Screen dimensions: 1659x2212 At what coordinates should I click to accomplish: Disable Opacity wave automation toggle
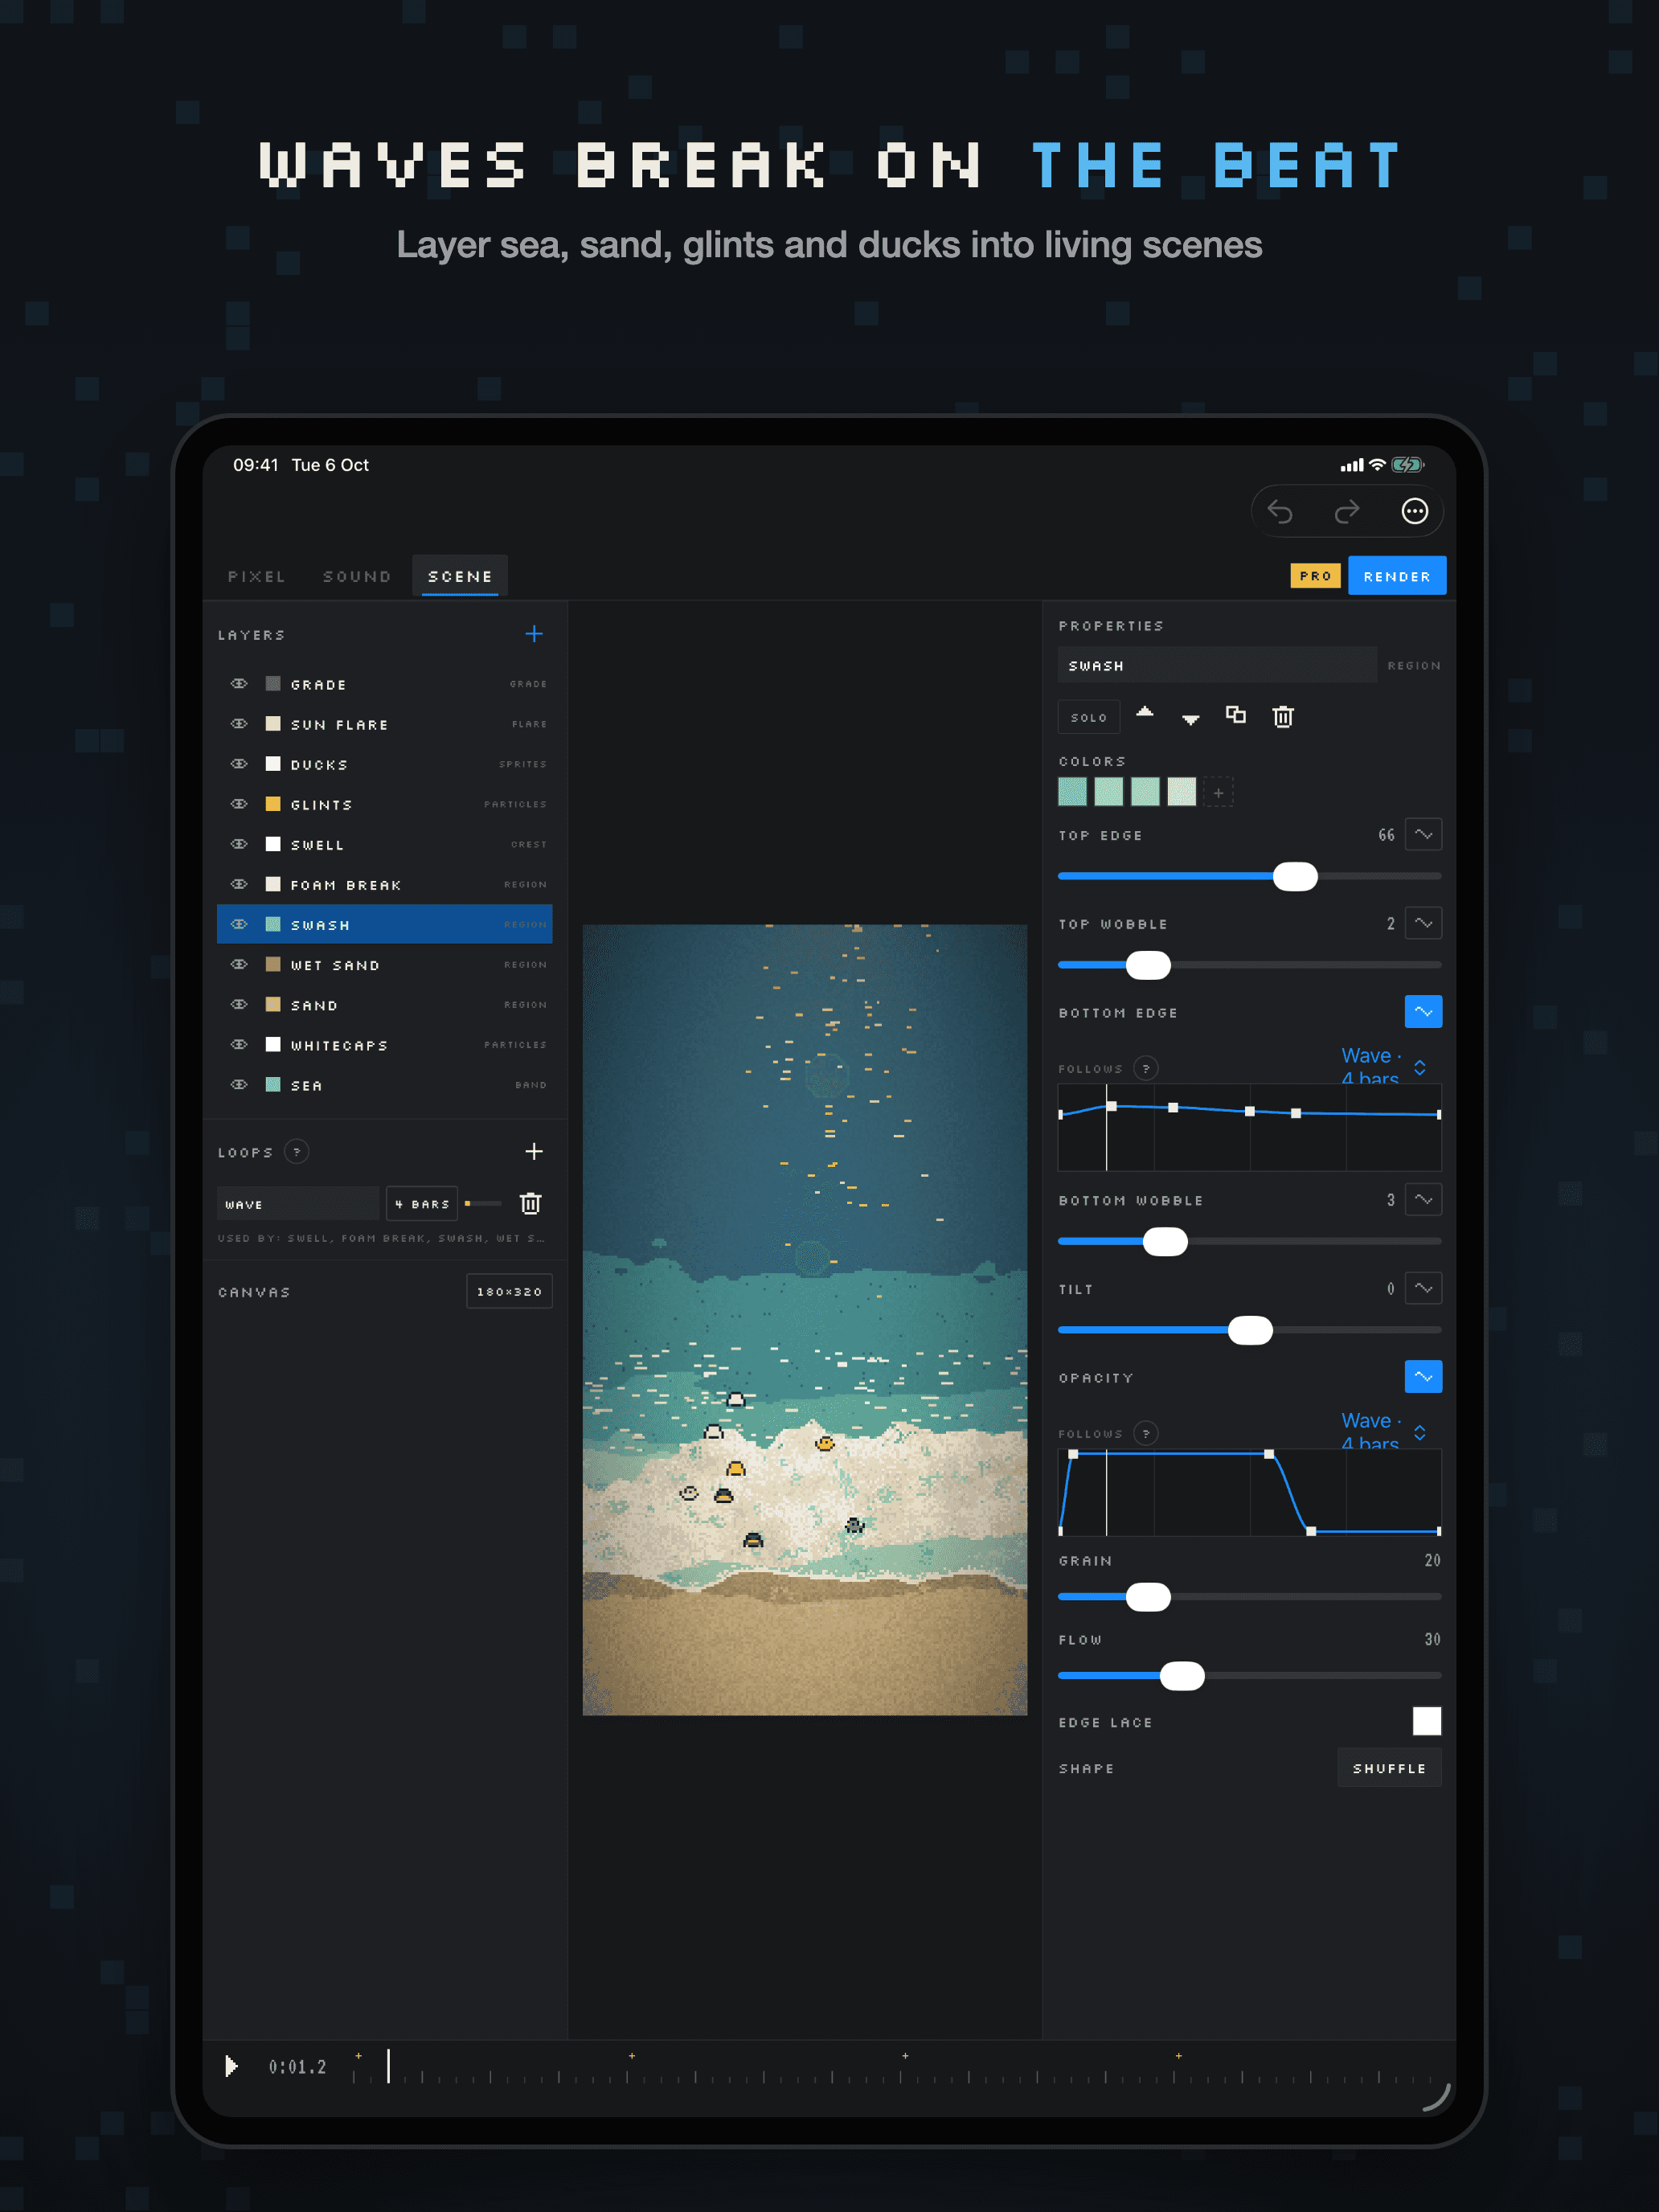point(1423,1376)
